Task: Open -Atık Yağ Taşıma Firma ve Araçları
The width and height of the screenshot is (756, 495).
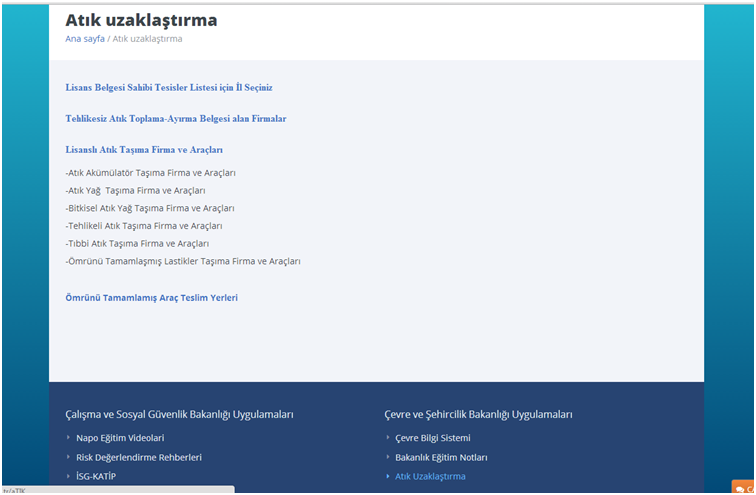Action: click(x=135, y=190)
